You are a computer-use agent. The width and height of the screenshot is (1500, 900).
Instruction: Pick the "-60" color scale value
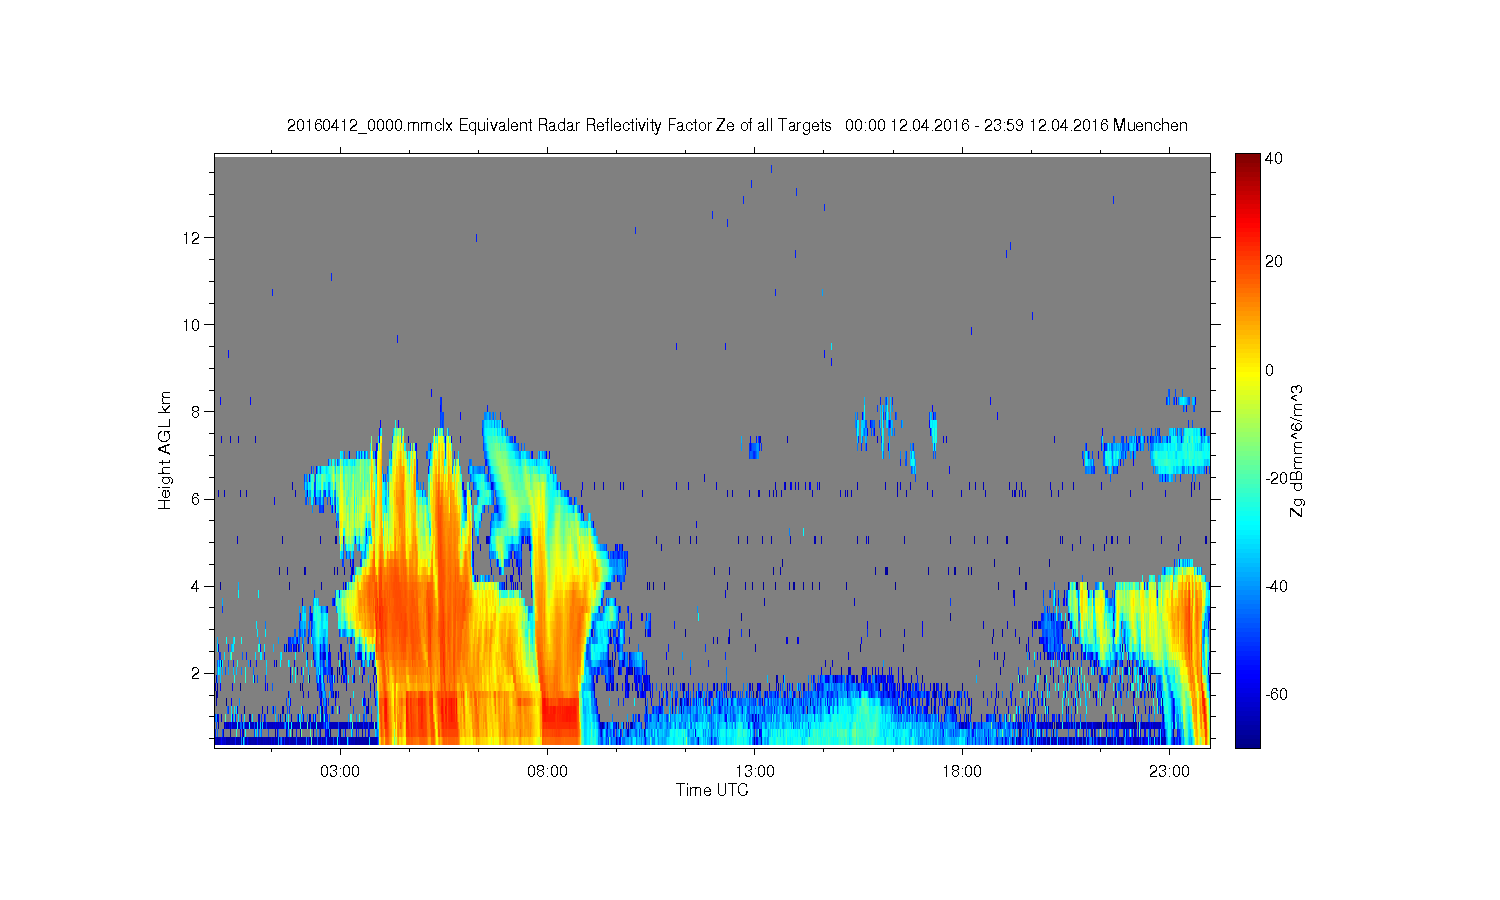tap(1276, 694)
